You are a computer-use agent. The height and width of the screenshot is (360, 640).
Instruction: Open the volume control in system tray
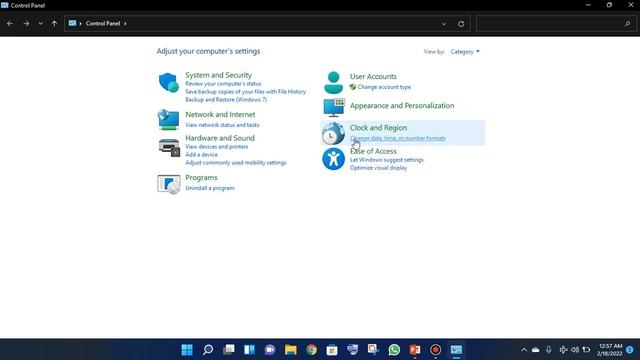coord(575,350)
